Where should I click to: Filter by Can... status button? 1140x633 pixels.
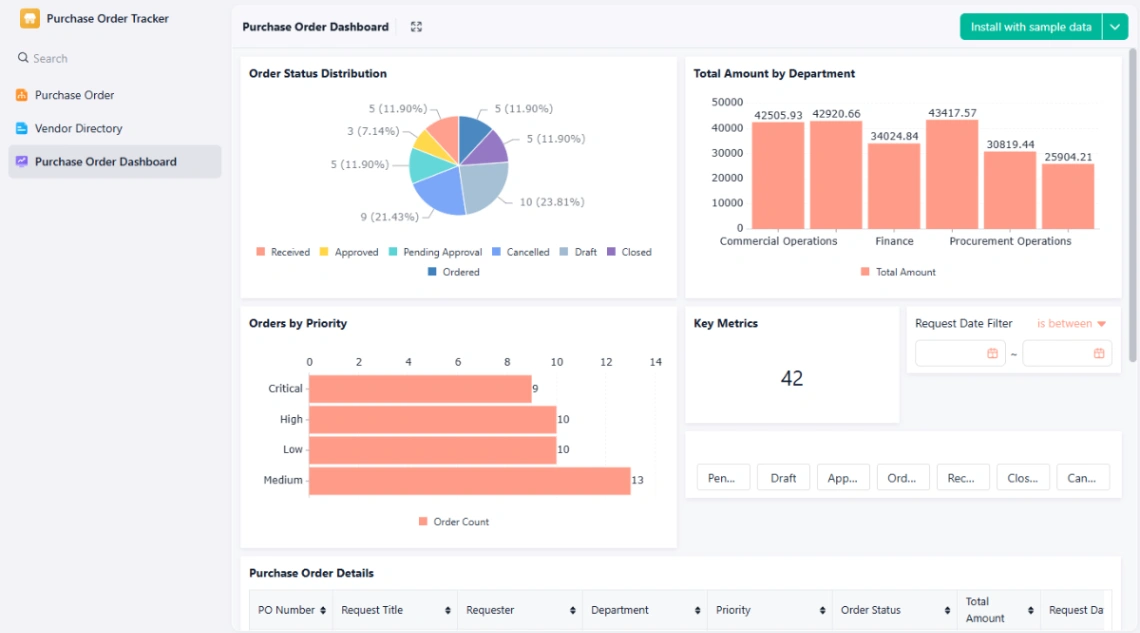[1083, 477]
